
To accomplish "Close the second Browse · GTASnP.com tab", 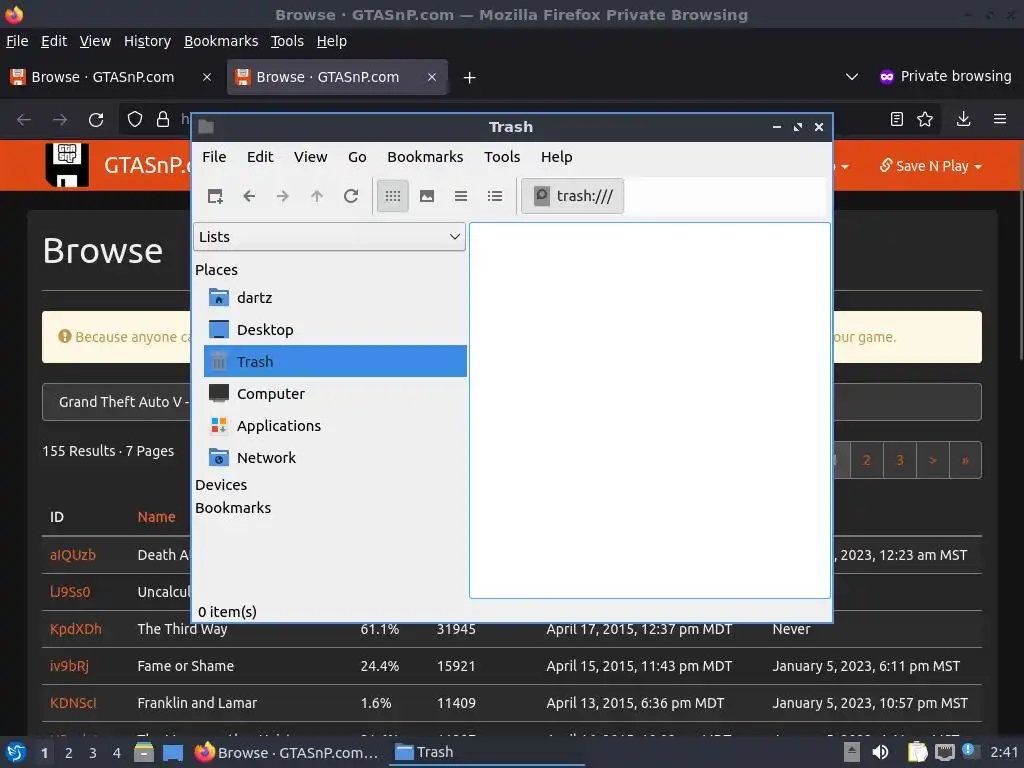I will point(432,77).
